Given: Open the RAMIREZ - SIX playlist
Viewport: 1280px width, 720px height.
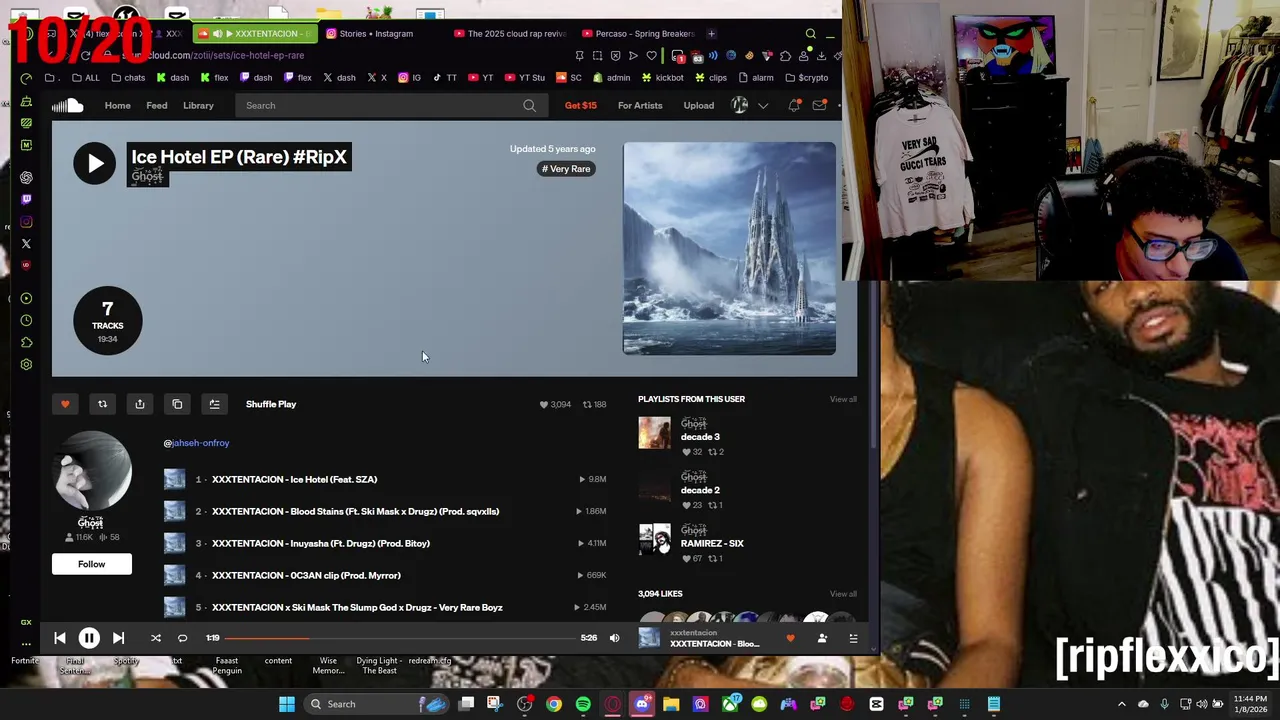Looking at the screenshot, I should (712, 543).
